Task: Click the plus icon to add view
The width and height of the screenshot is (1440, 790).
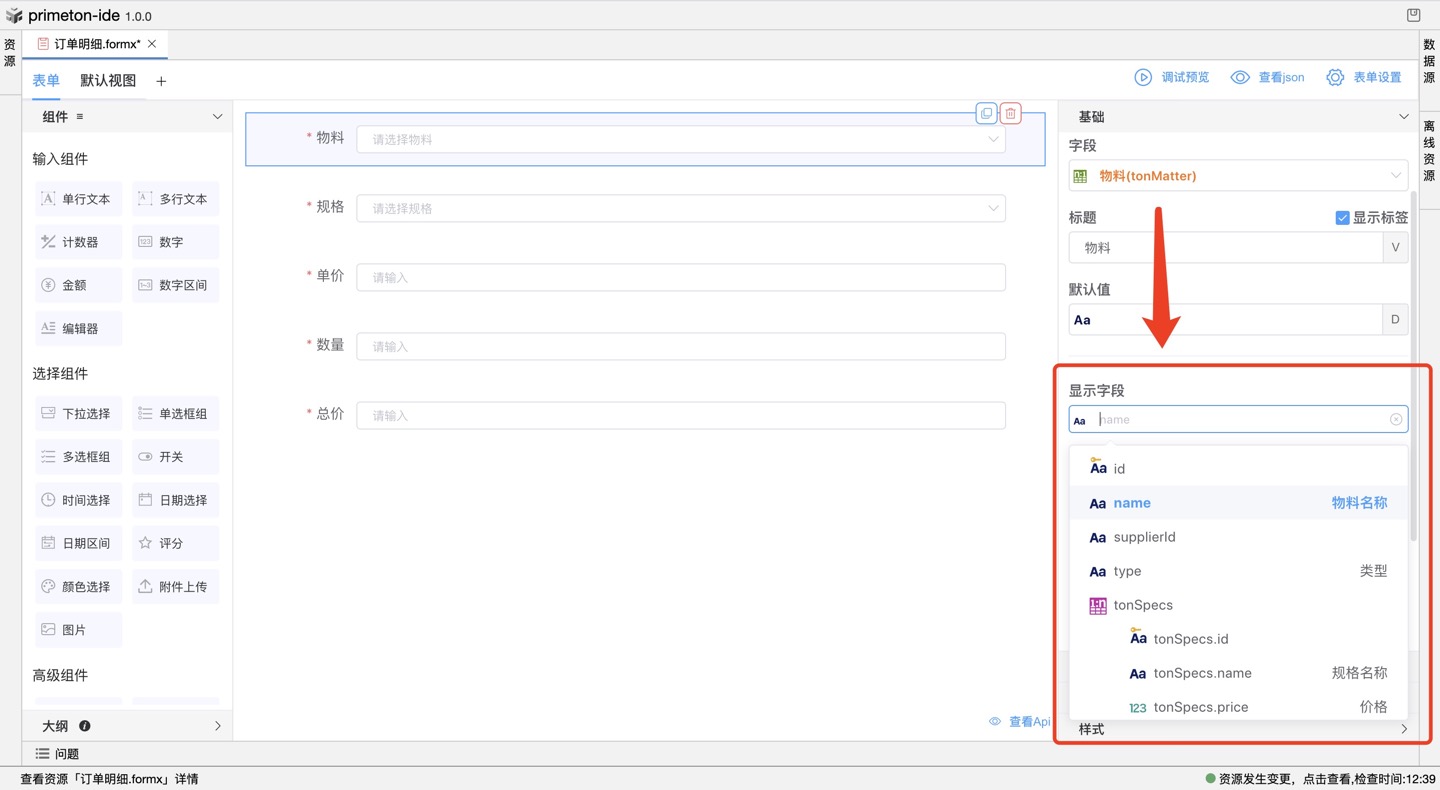Action: pyautogui.click(x=161, y=81)
